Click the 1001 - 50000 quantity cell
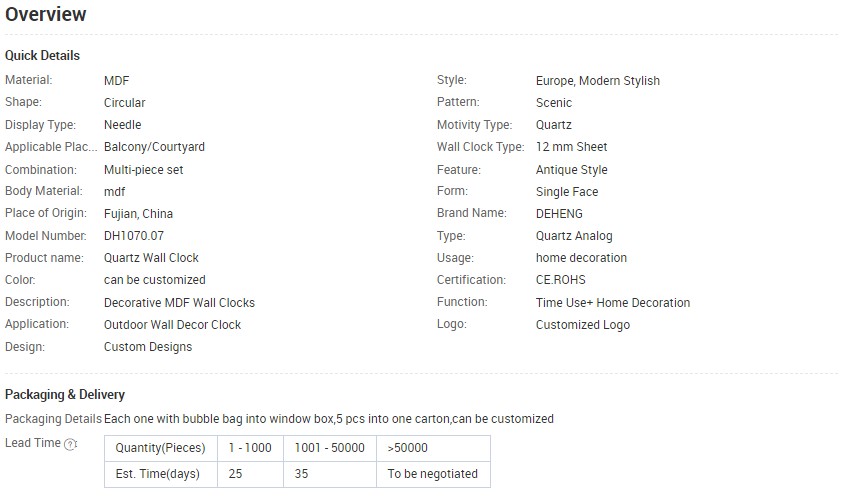The height and width of the screenshot is (504, 849). (330, 448)
